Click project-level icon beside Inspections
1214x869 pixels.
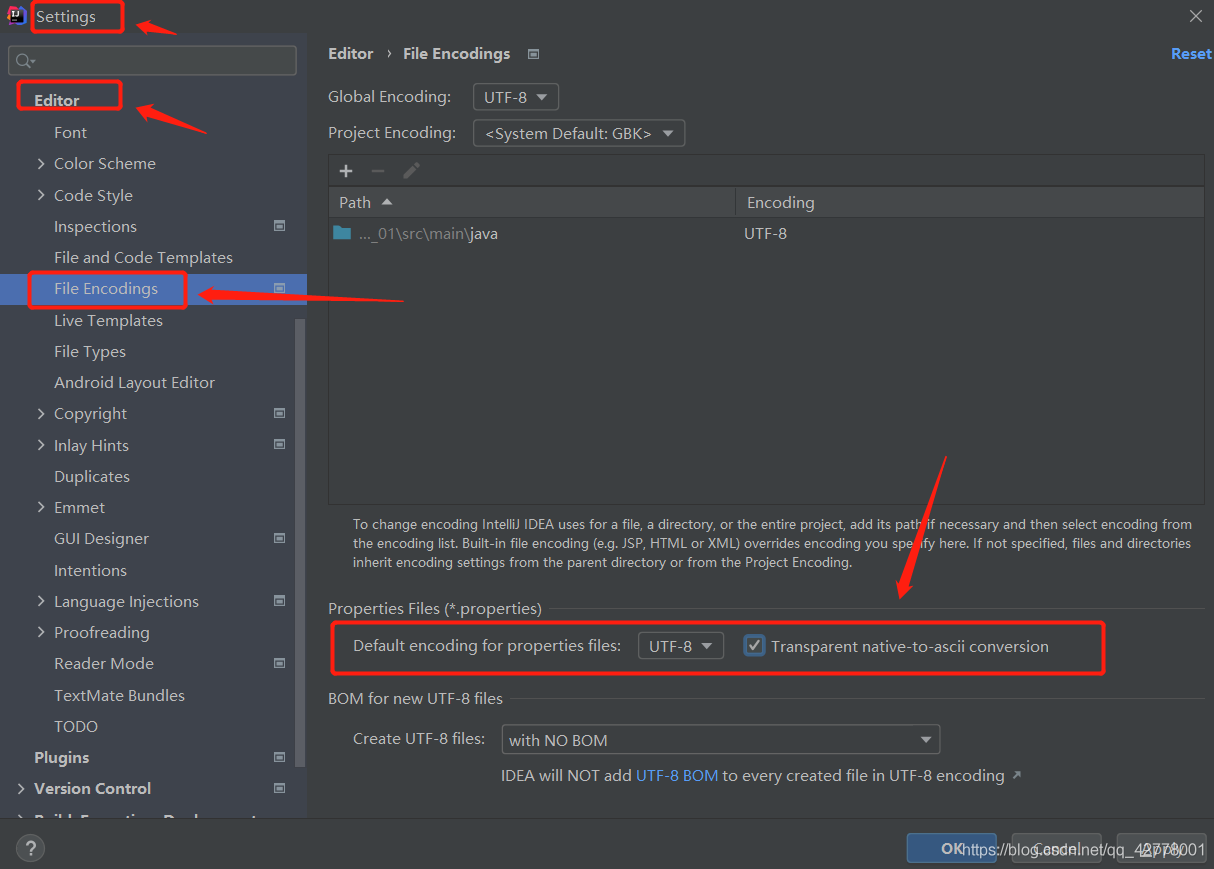tap(280, 226)
